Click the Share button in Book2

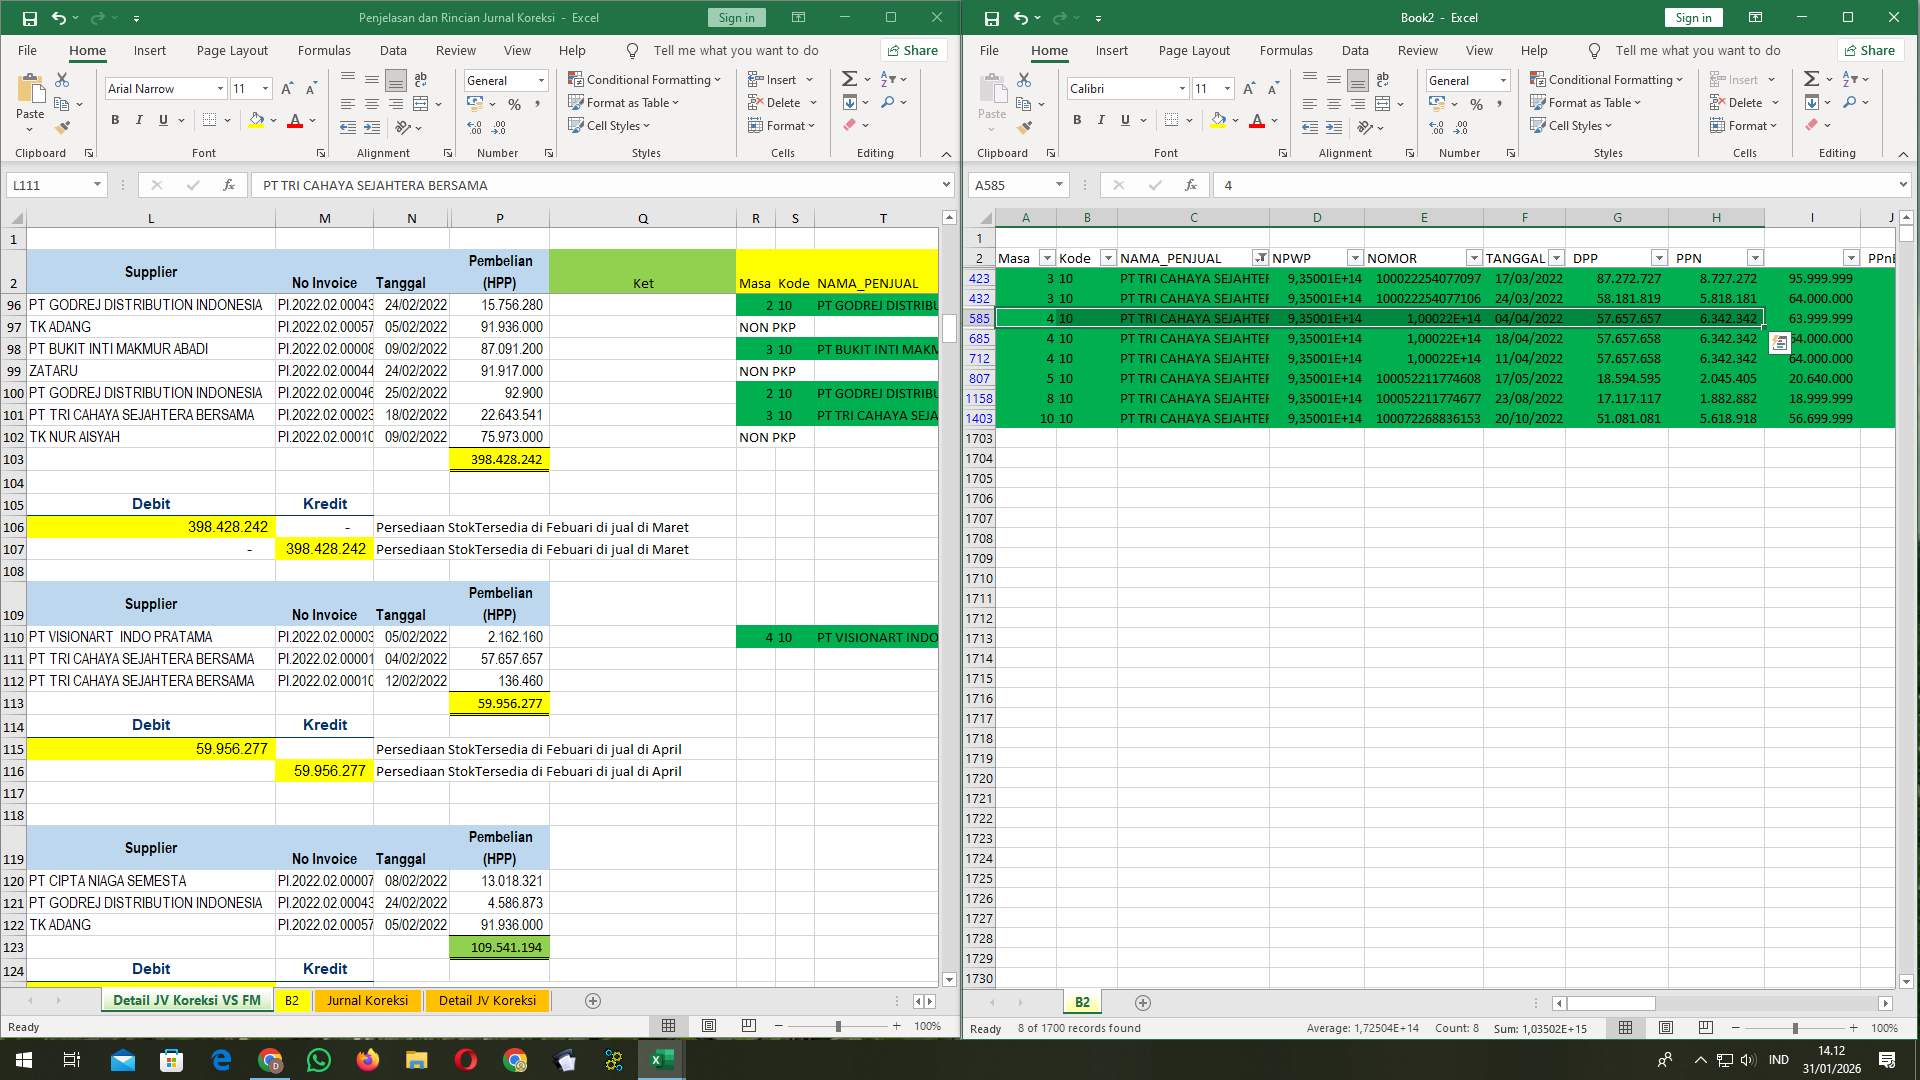(x=1870, y=50)
